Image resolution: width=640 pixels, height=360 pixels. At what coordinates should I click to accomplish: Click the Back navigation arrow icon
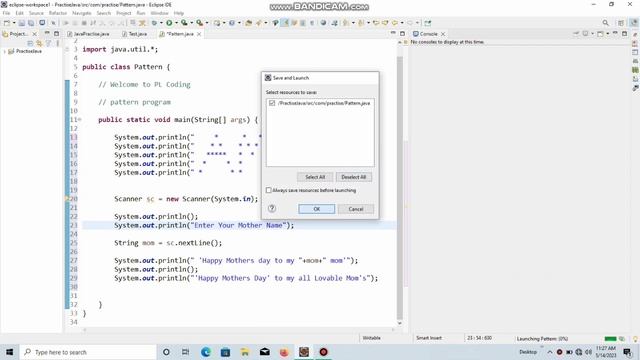(x=395, y=23)
